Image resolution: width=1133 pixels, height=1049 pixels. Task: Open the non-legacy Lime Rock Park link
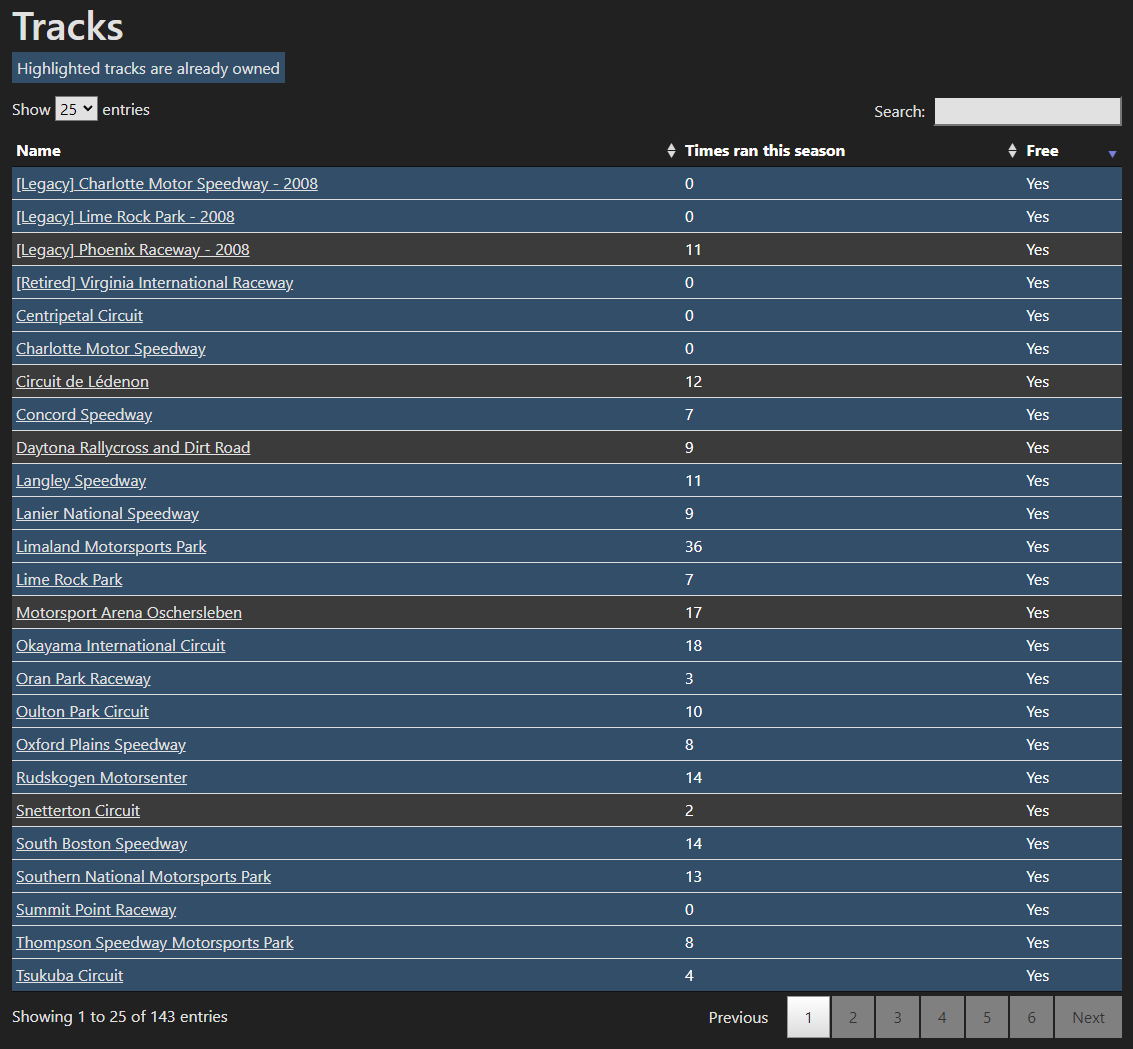click(69, 579)
